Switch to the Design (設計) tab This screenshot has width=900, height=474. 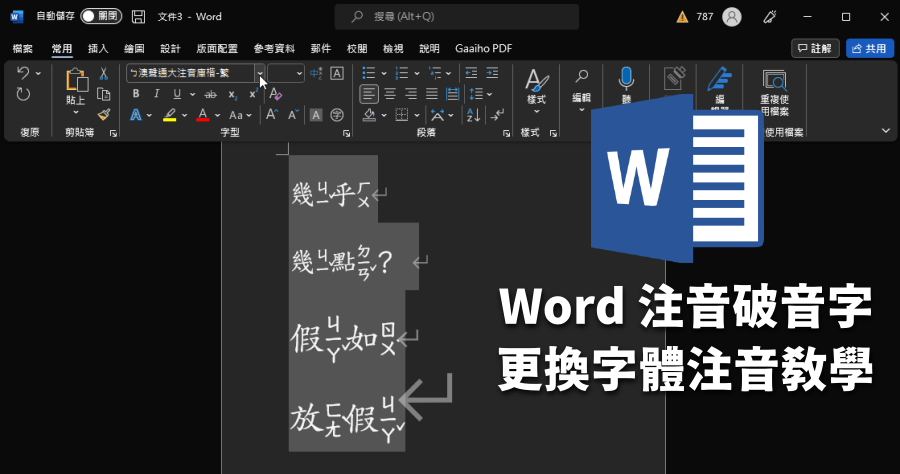(x=170, y=49)
